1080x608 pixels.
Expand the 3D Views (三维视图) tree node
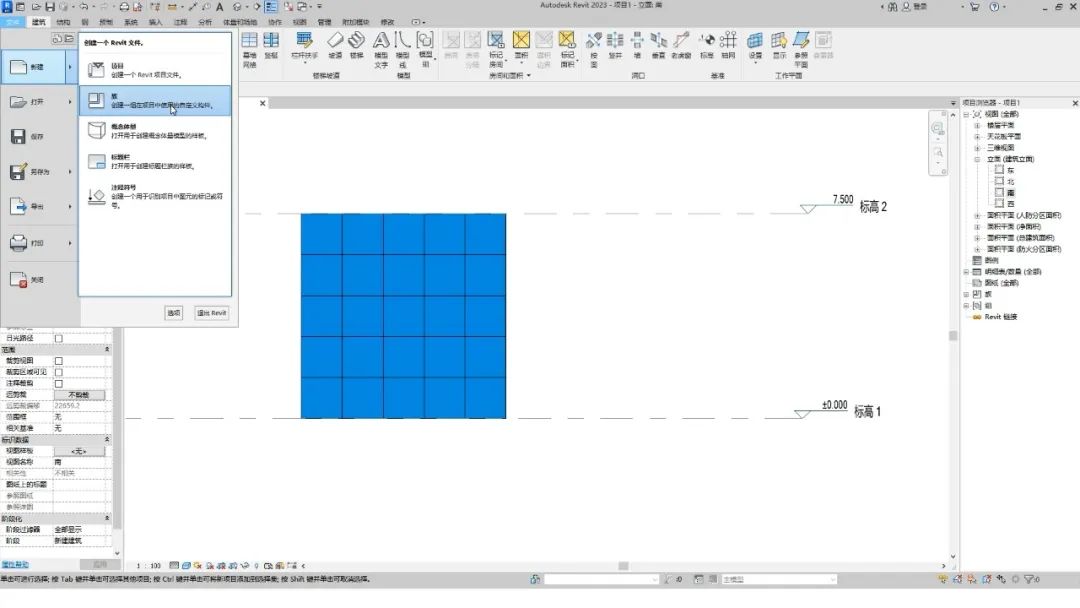pos(977,147)
